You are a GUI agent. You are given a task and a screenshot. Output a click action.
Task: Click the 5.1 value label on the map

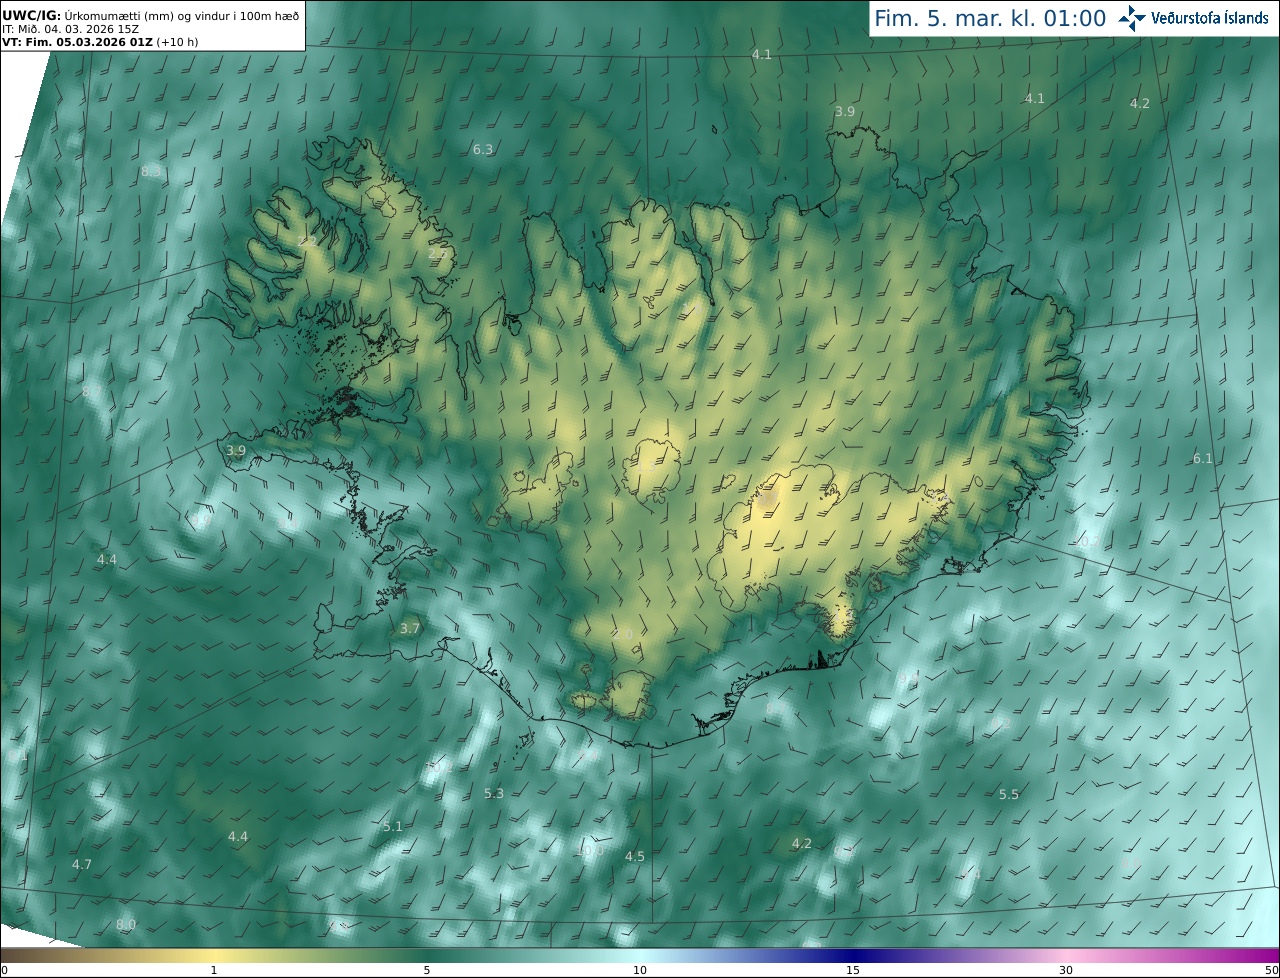[392, 826]
